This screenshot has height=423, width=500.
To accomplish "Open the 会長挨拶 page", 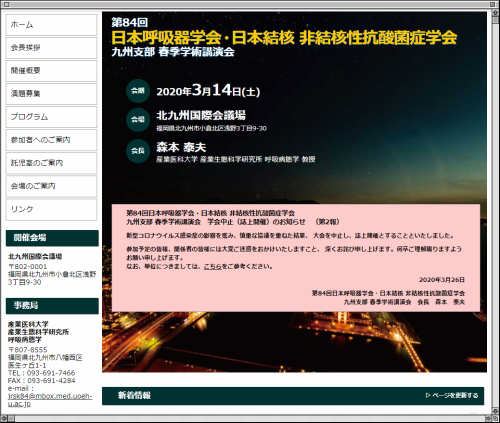I will [x=51, y=48].
